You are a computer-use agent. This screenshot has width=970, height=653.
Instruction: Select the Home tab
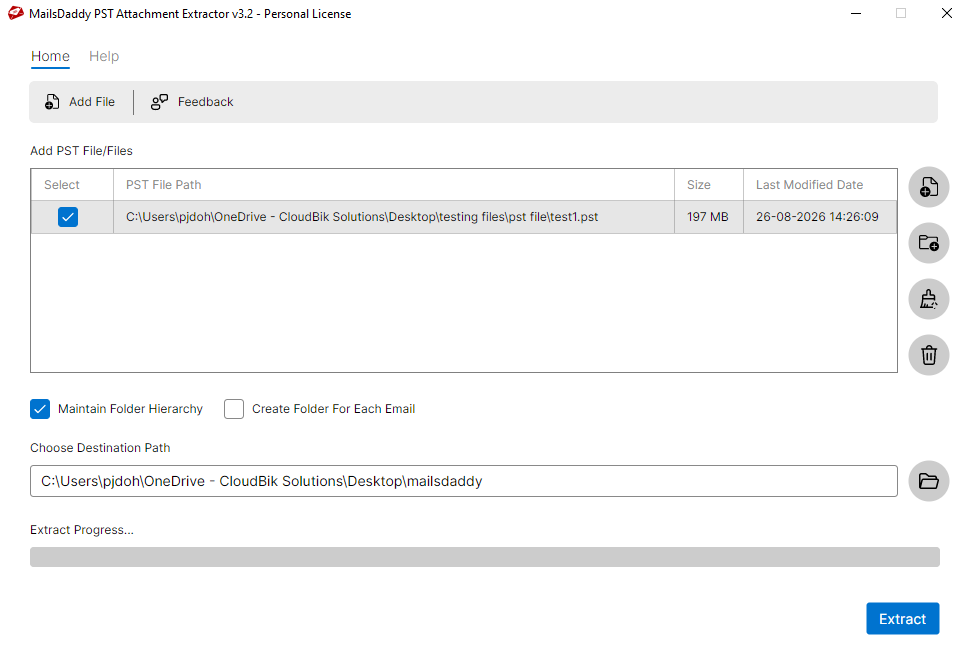pyautogui.click(x=50, y=56)
